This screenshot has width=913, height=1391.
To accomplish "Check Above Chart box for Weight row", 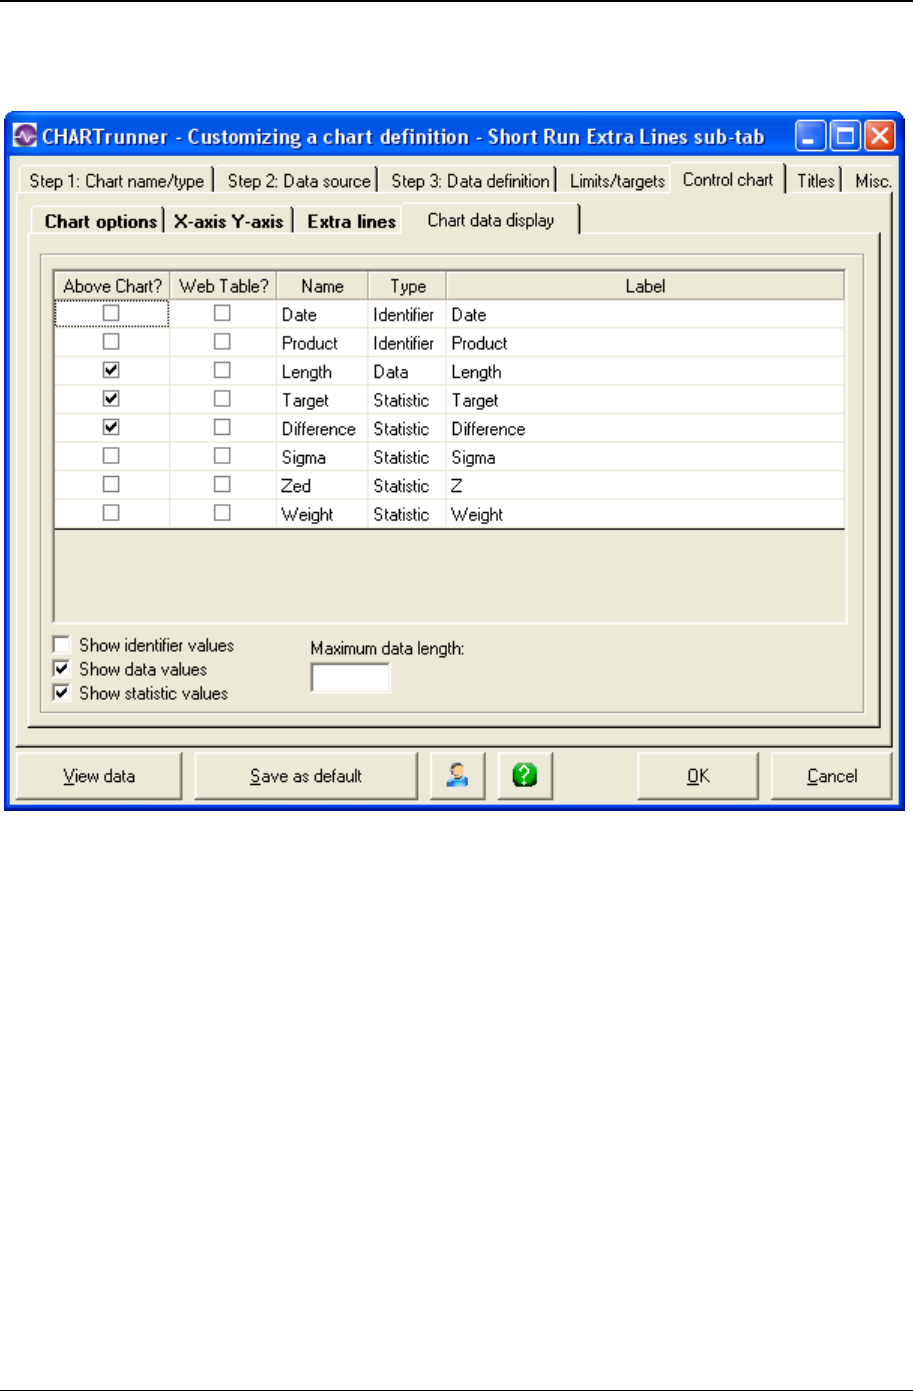I will (x=111, y=513).
